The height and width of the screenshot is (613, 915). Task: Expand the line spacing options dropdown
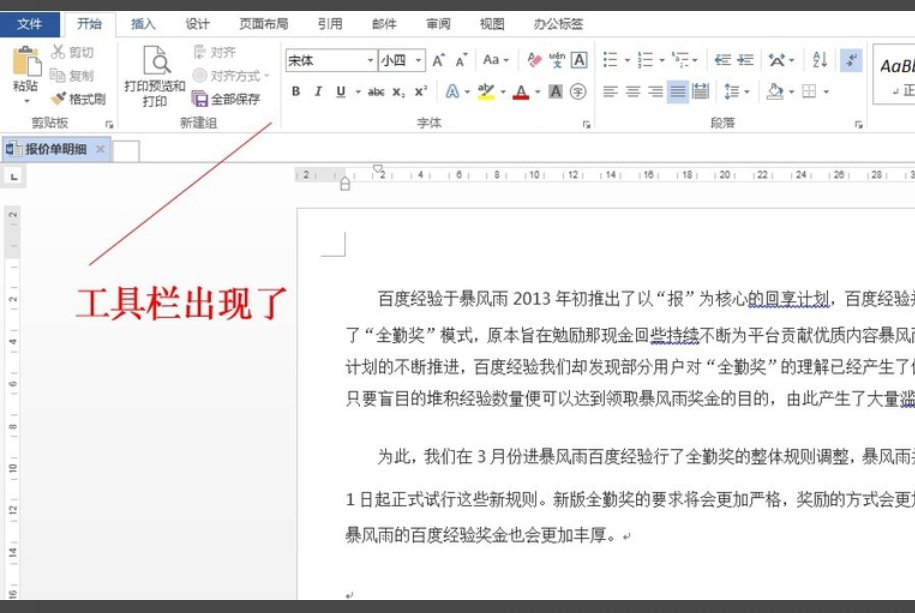pos(747,91)
